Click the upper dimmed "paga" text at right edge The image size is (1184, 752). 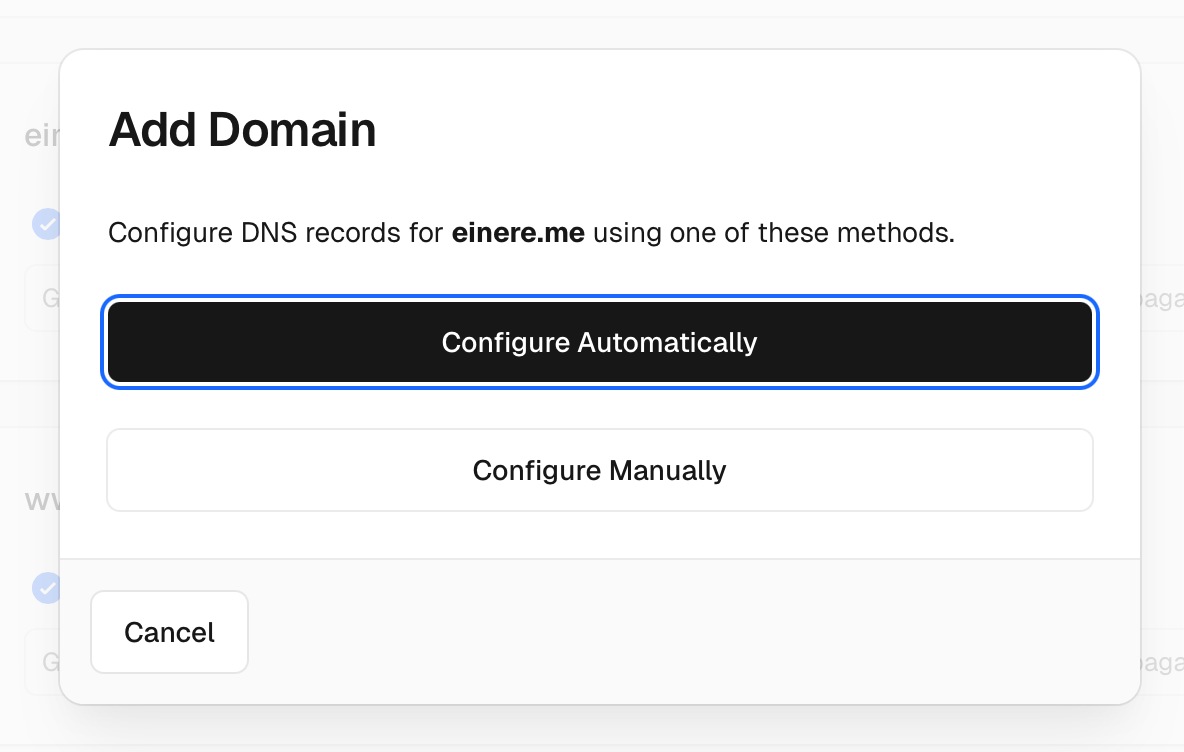pyautogui.click(x=1161, y=298)
